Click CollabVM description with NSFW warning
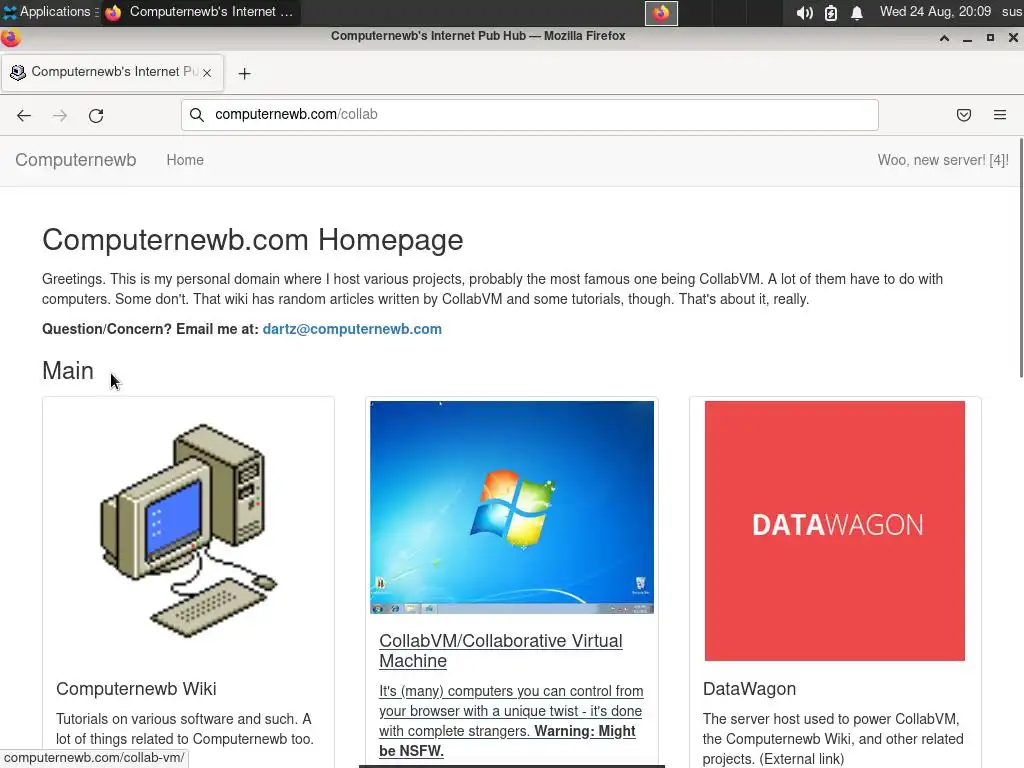 [511, 721]
